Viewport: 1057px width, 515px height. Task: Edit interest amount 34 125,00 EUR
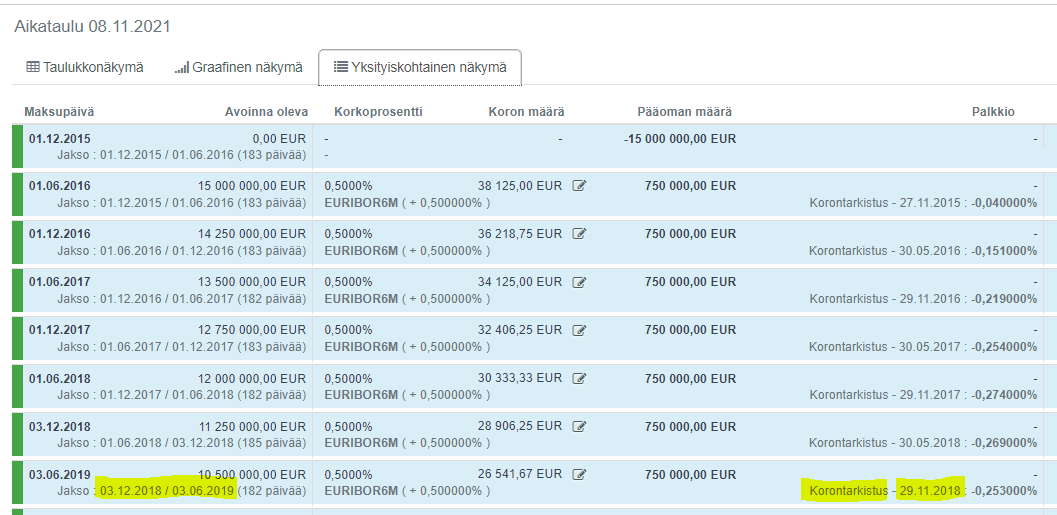point(579,282)
